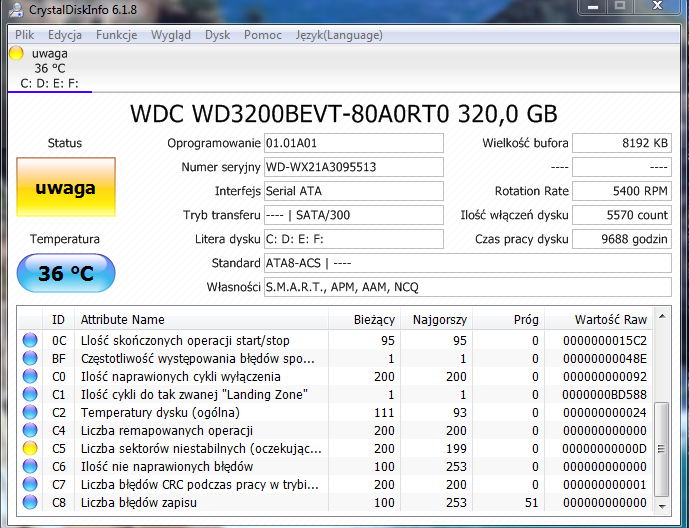The image size is (689, 528).
Task: Select the Landing Zone cycles row
Action: coord(335,394)
